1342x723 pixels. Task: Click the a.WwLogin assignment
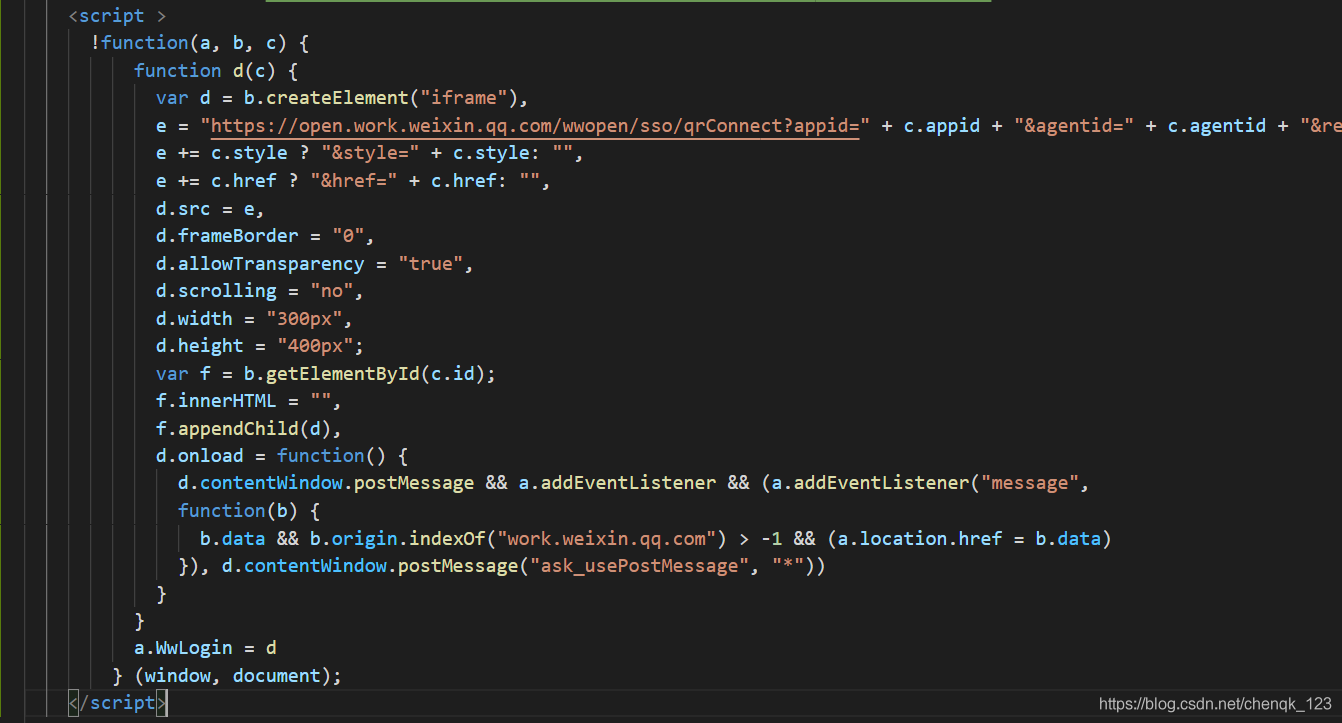click(x=205, y=649)
